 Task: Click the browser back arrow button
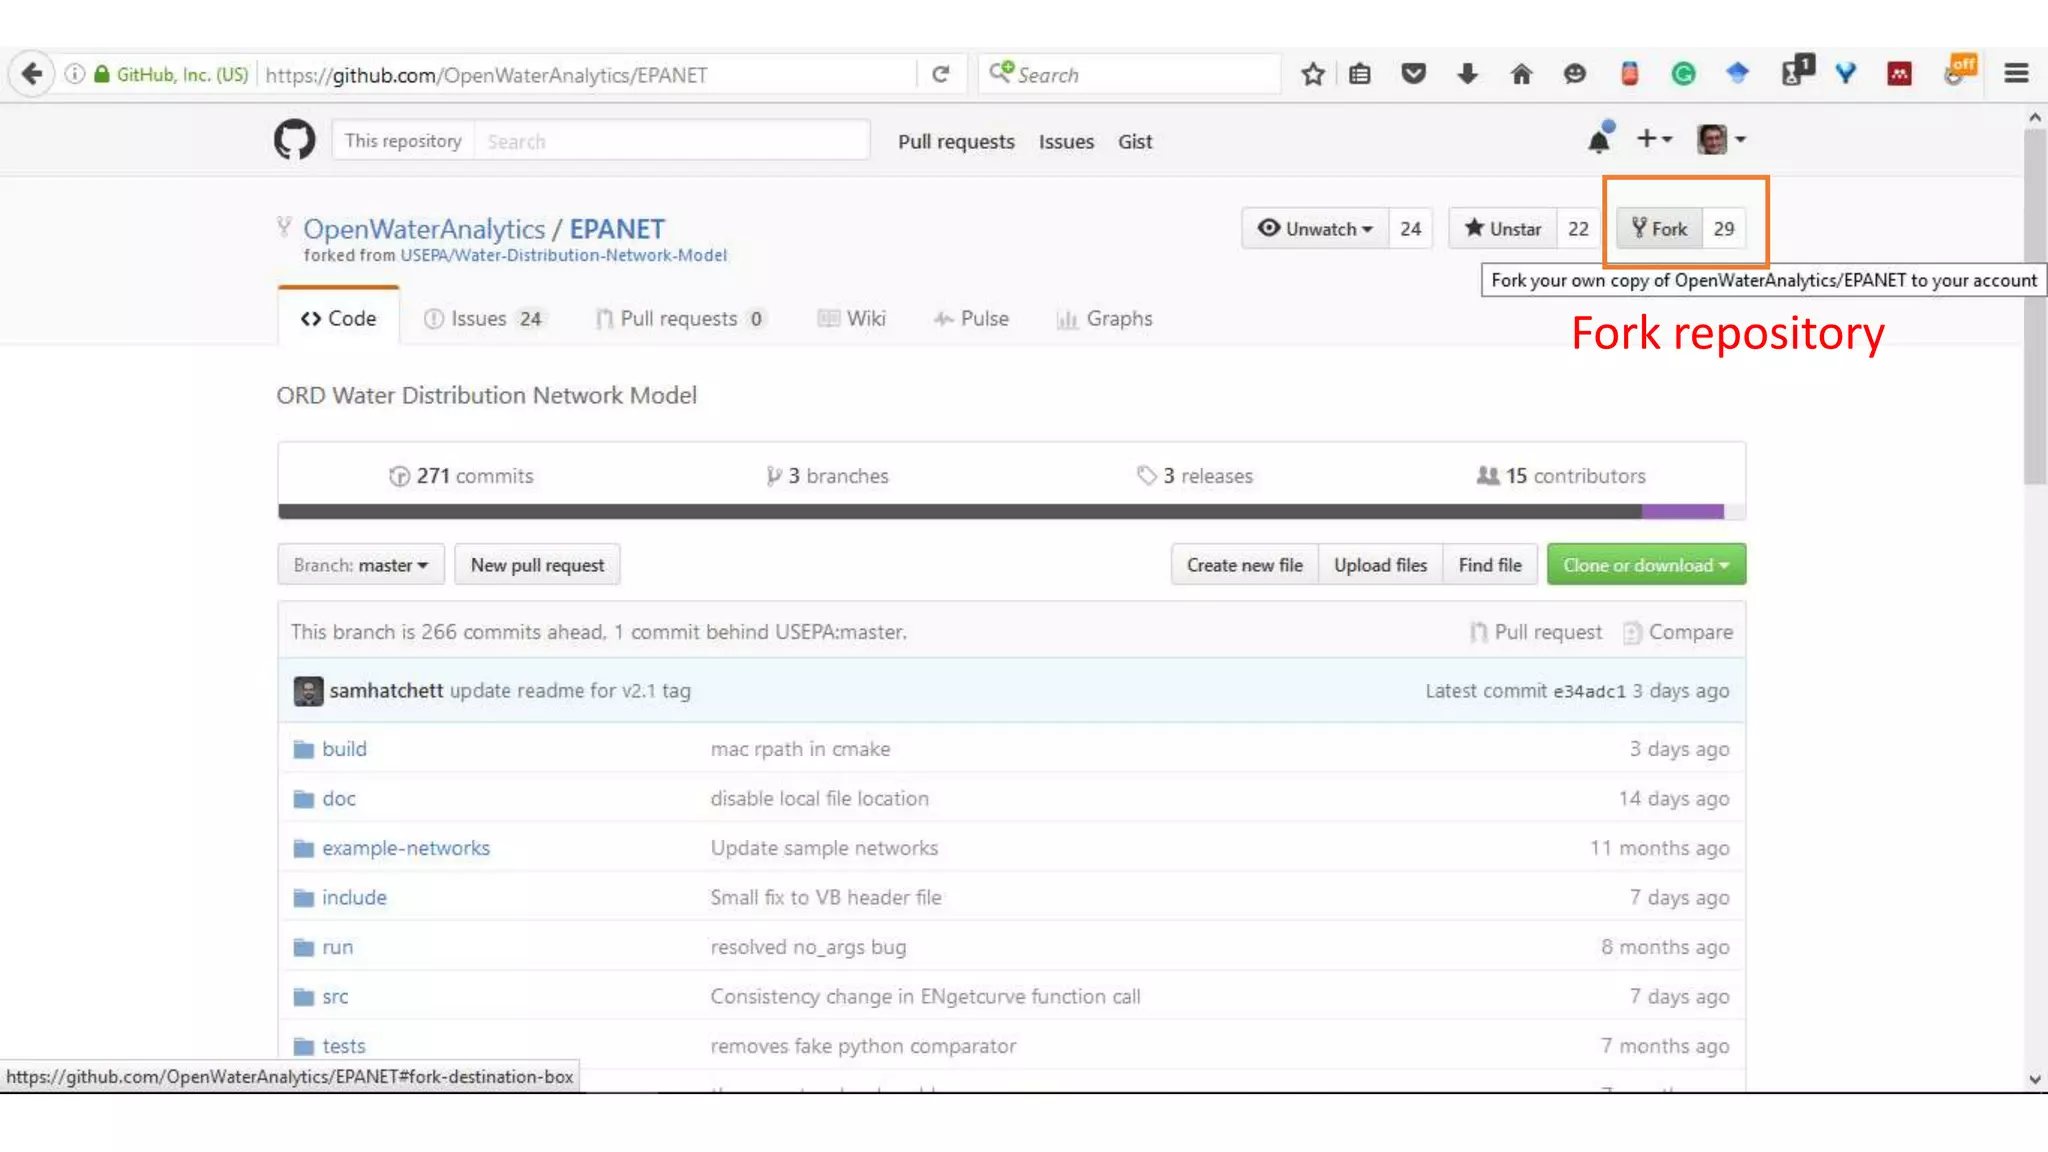(31, 74)
